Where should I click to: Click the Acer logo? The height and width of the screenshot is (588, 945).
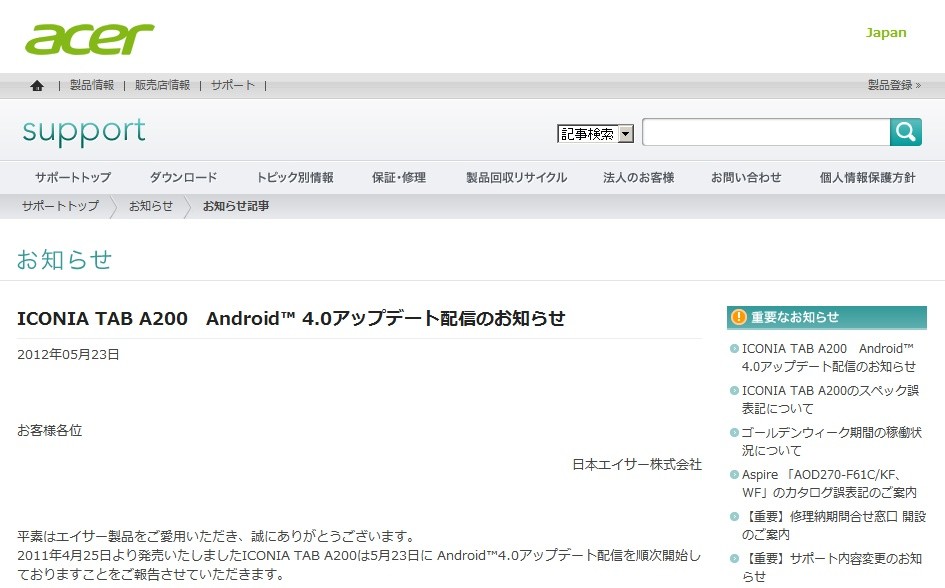(x=89, y=39)
